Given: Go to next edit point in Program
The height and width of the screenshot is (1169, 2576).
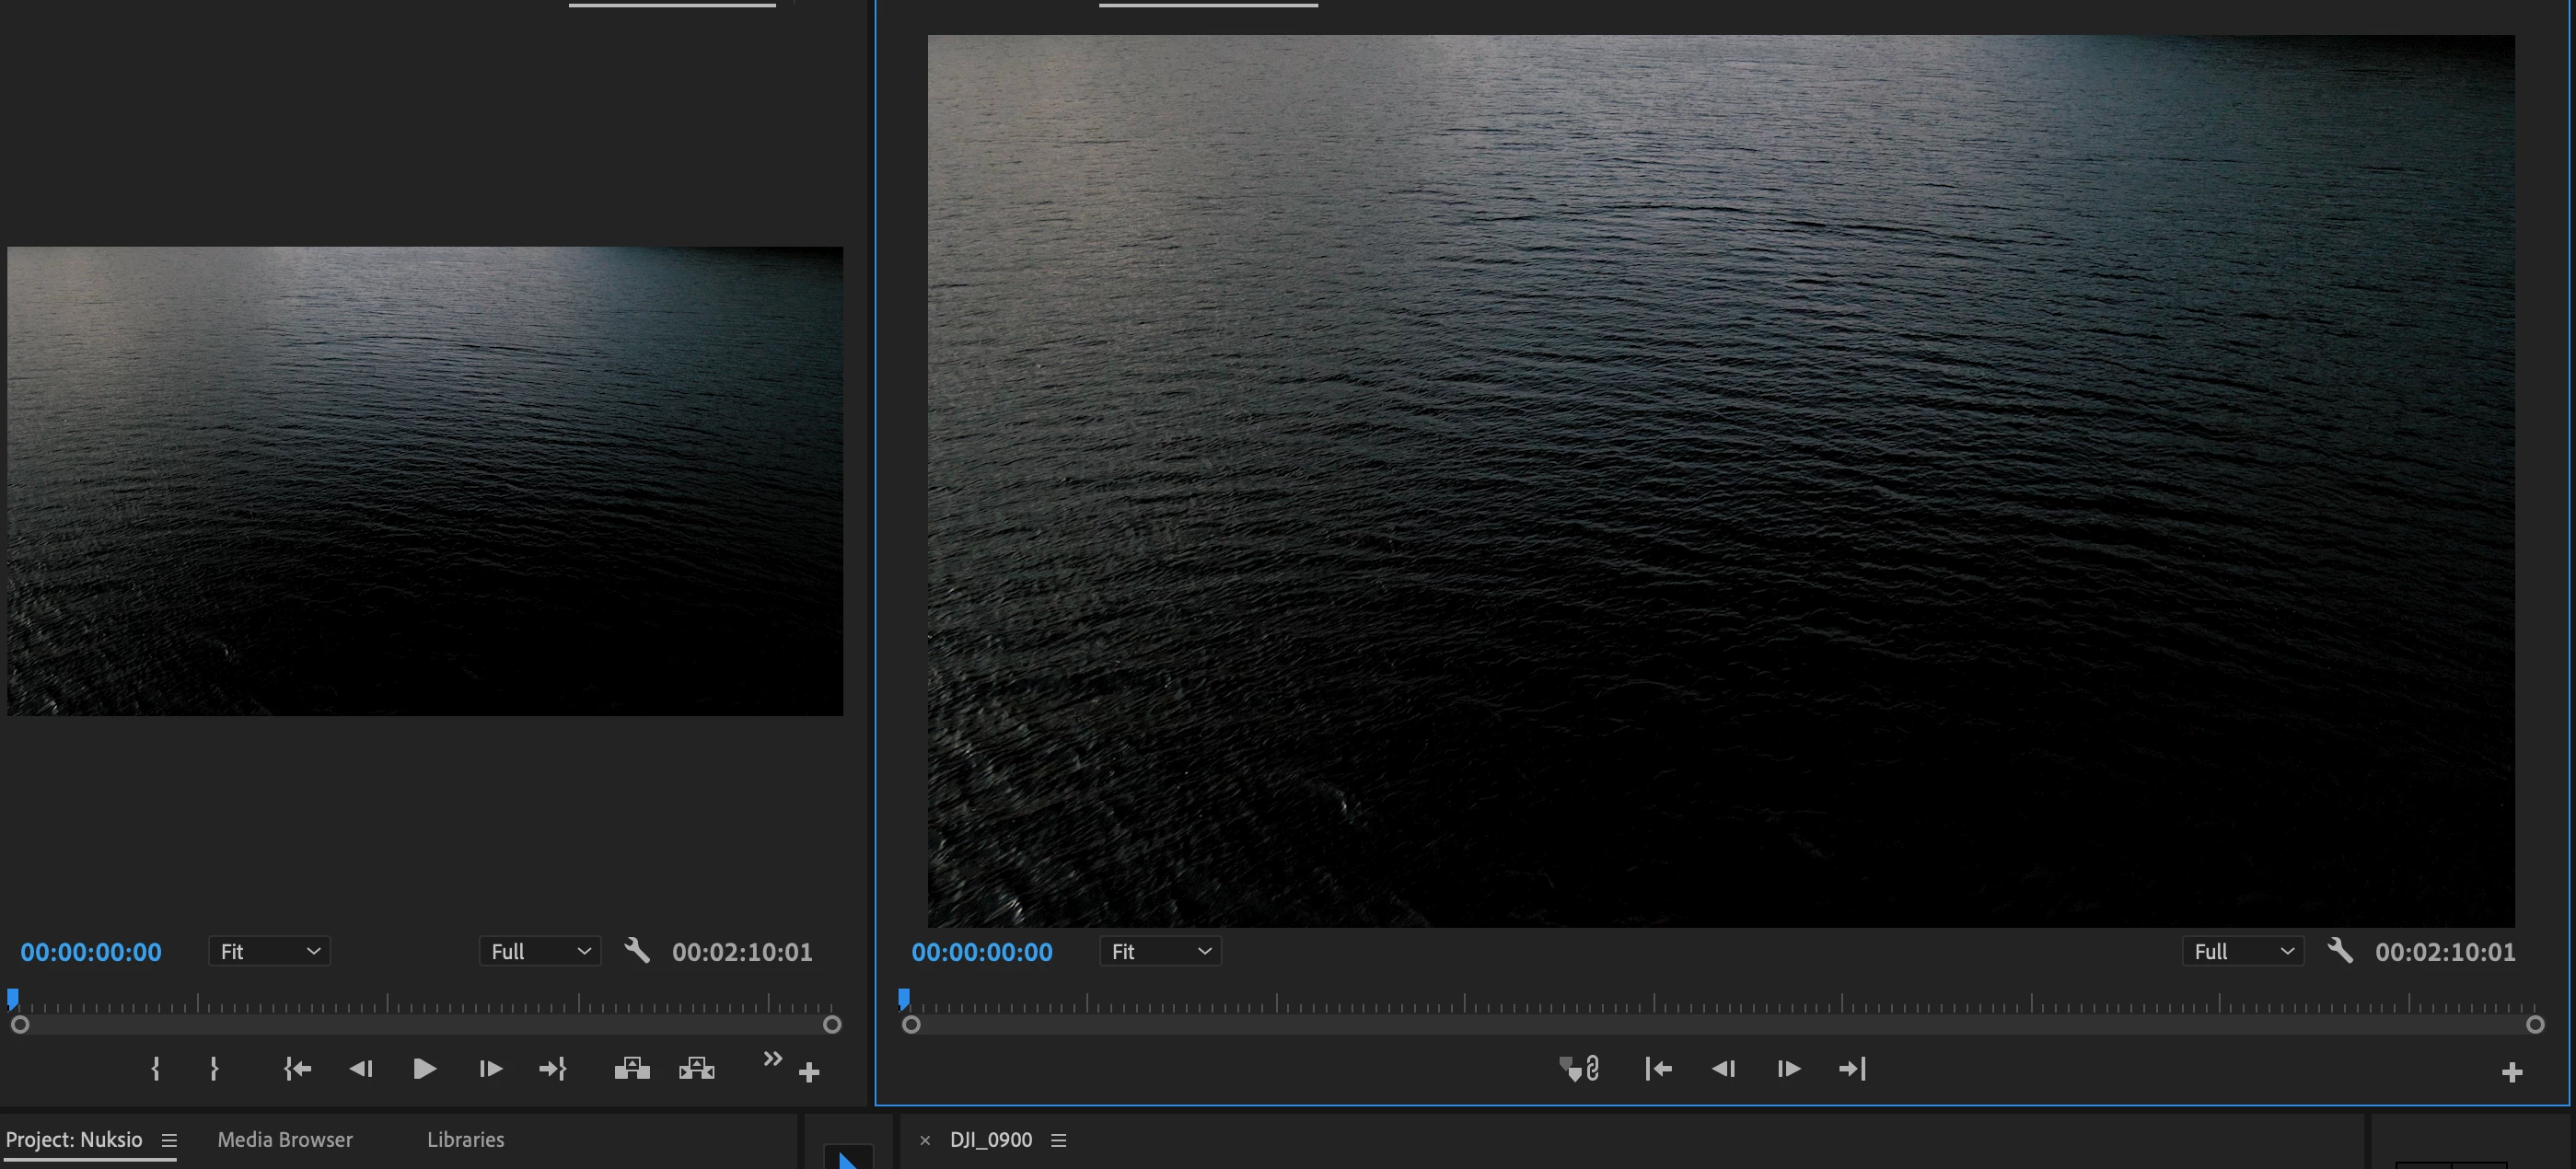Looking at the screenshot, I should coord(1852,1069).
